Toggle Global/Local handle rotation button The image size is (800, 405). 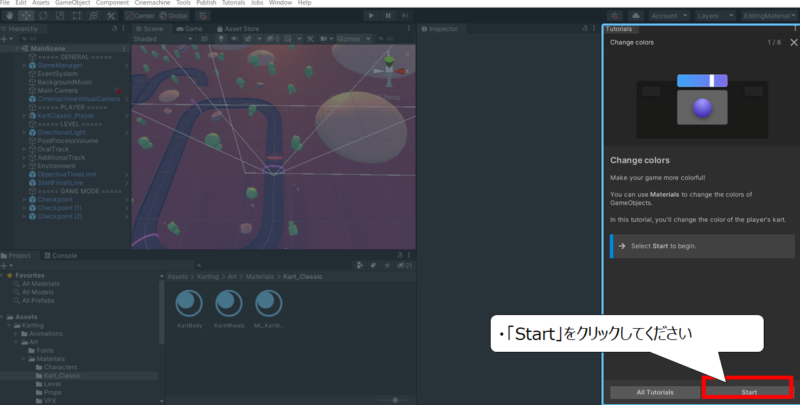pos(173,16)
